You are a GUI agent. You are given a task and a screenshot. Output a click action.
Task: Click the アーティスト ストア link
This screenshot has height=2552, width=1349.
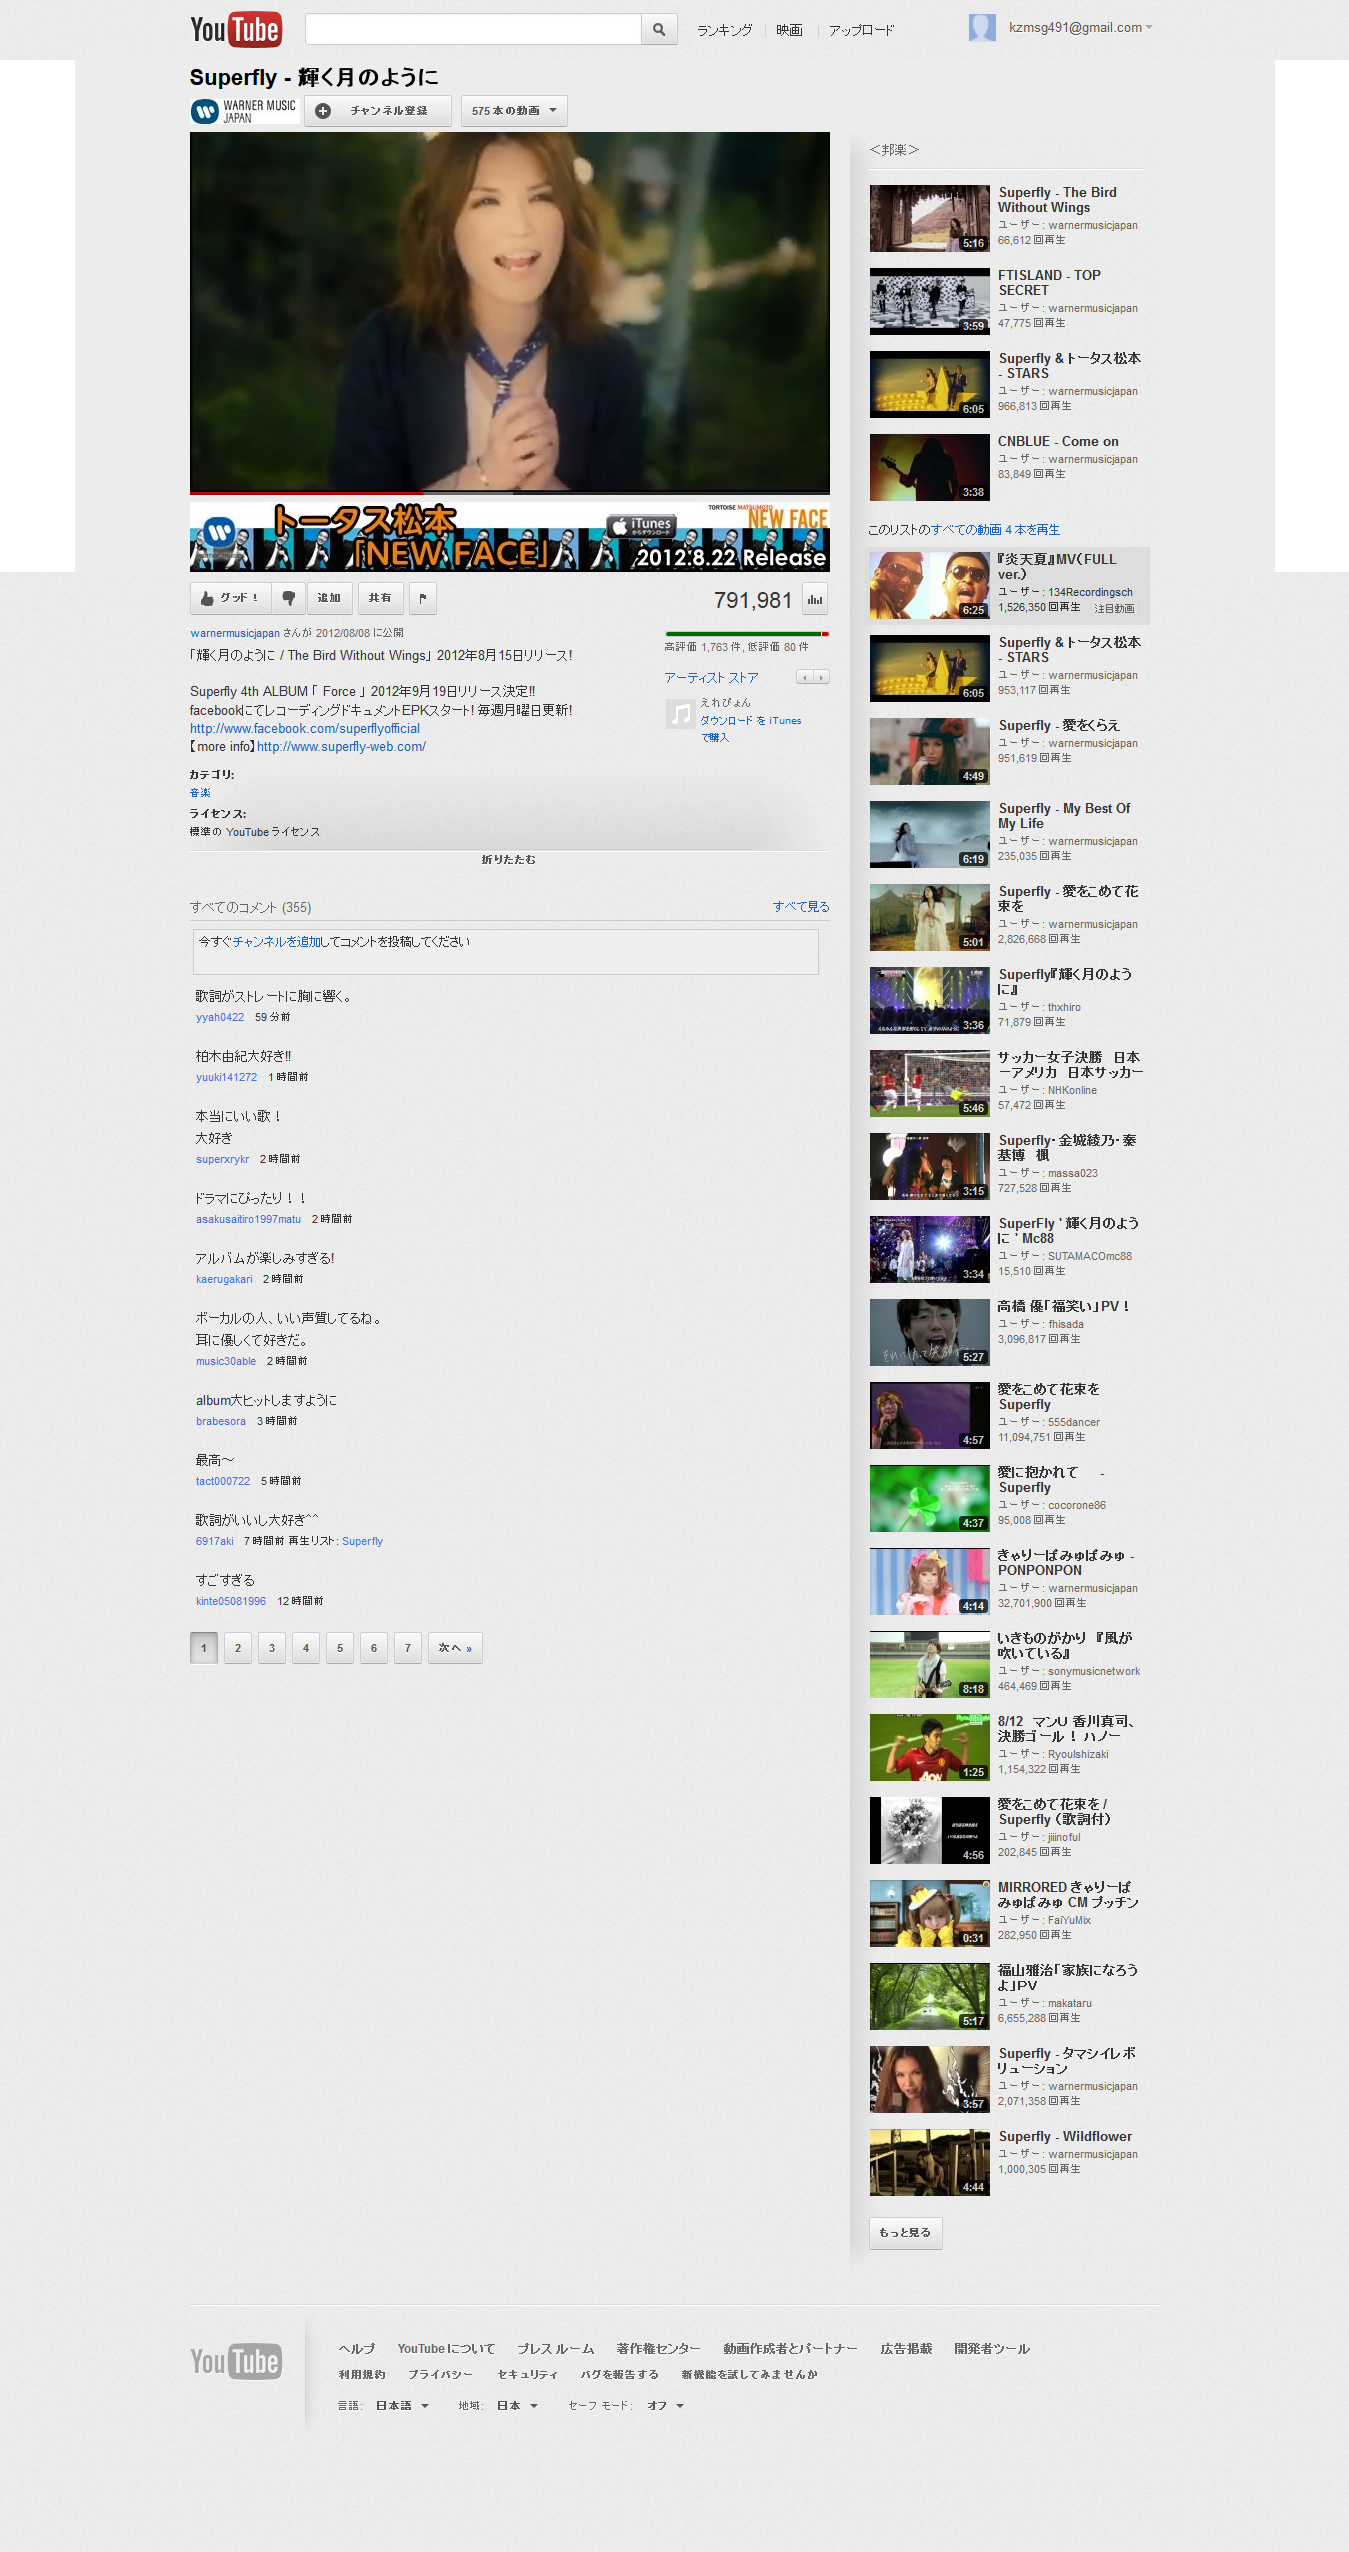pos(712,678)
